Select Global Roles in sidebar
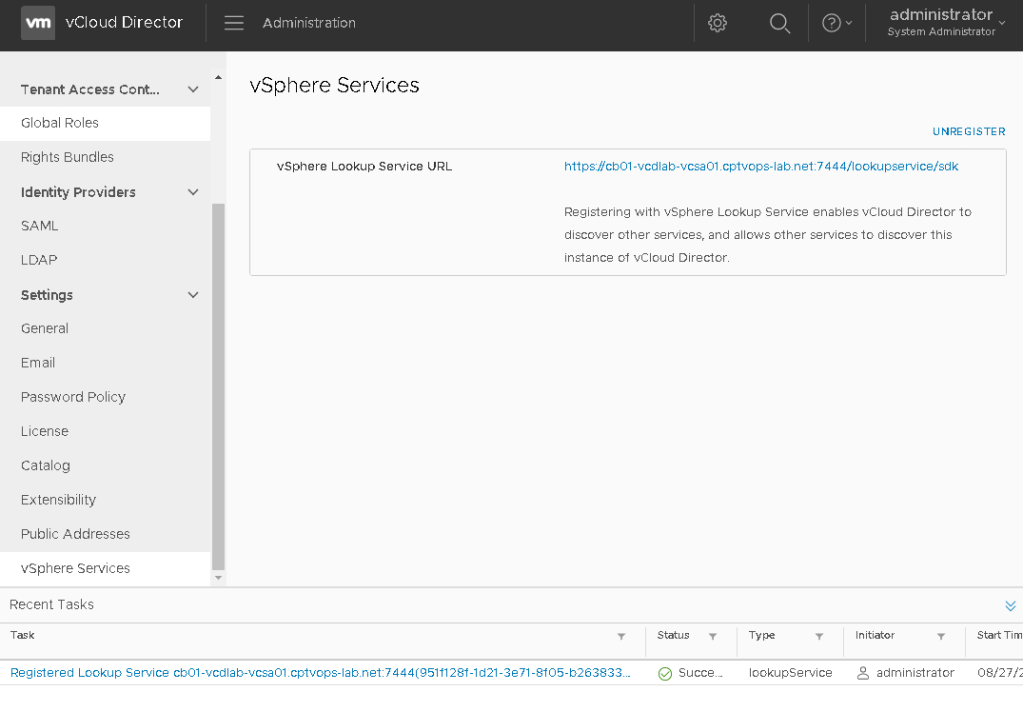This screenshot has width=1023, height=712. coord(60,123)
